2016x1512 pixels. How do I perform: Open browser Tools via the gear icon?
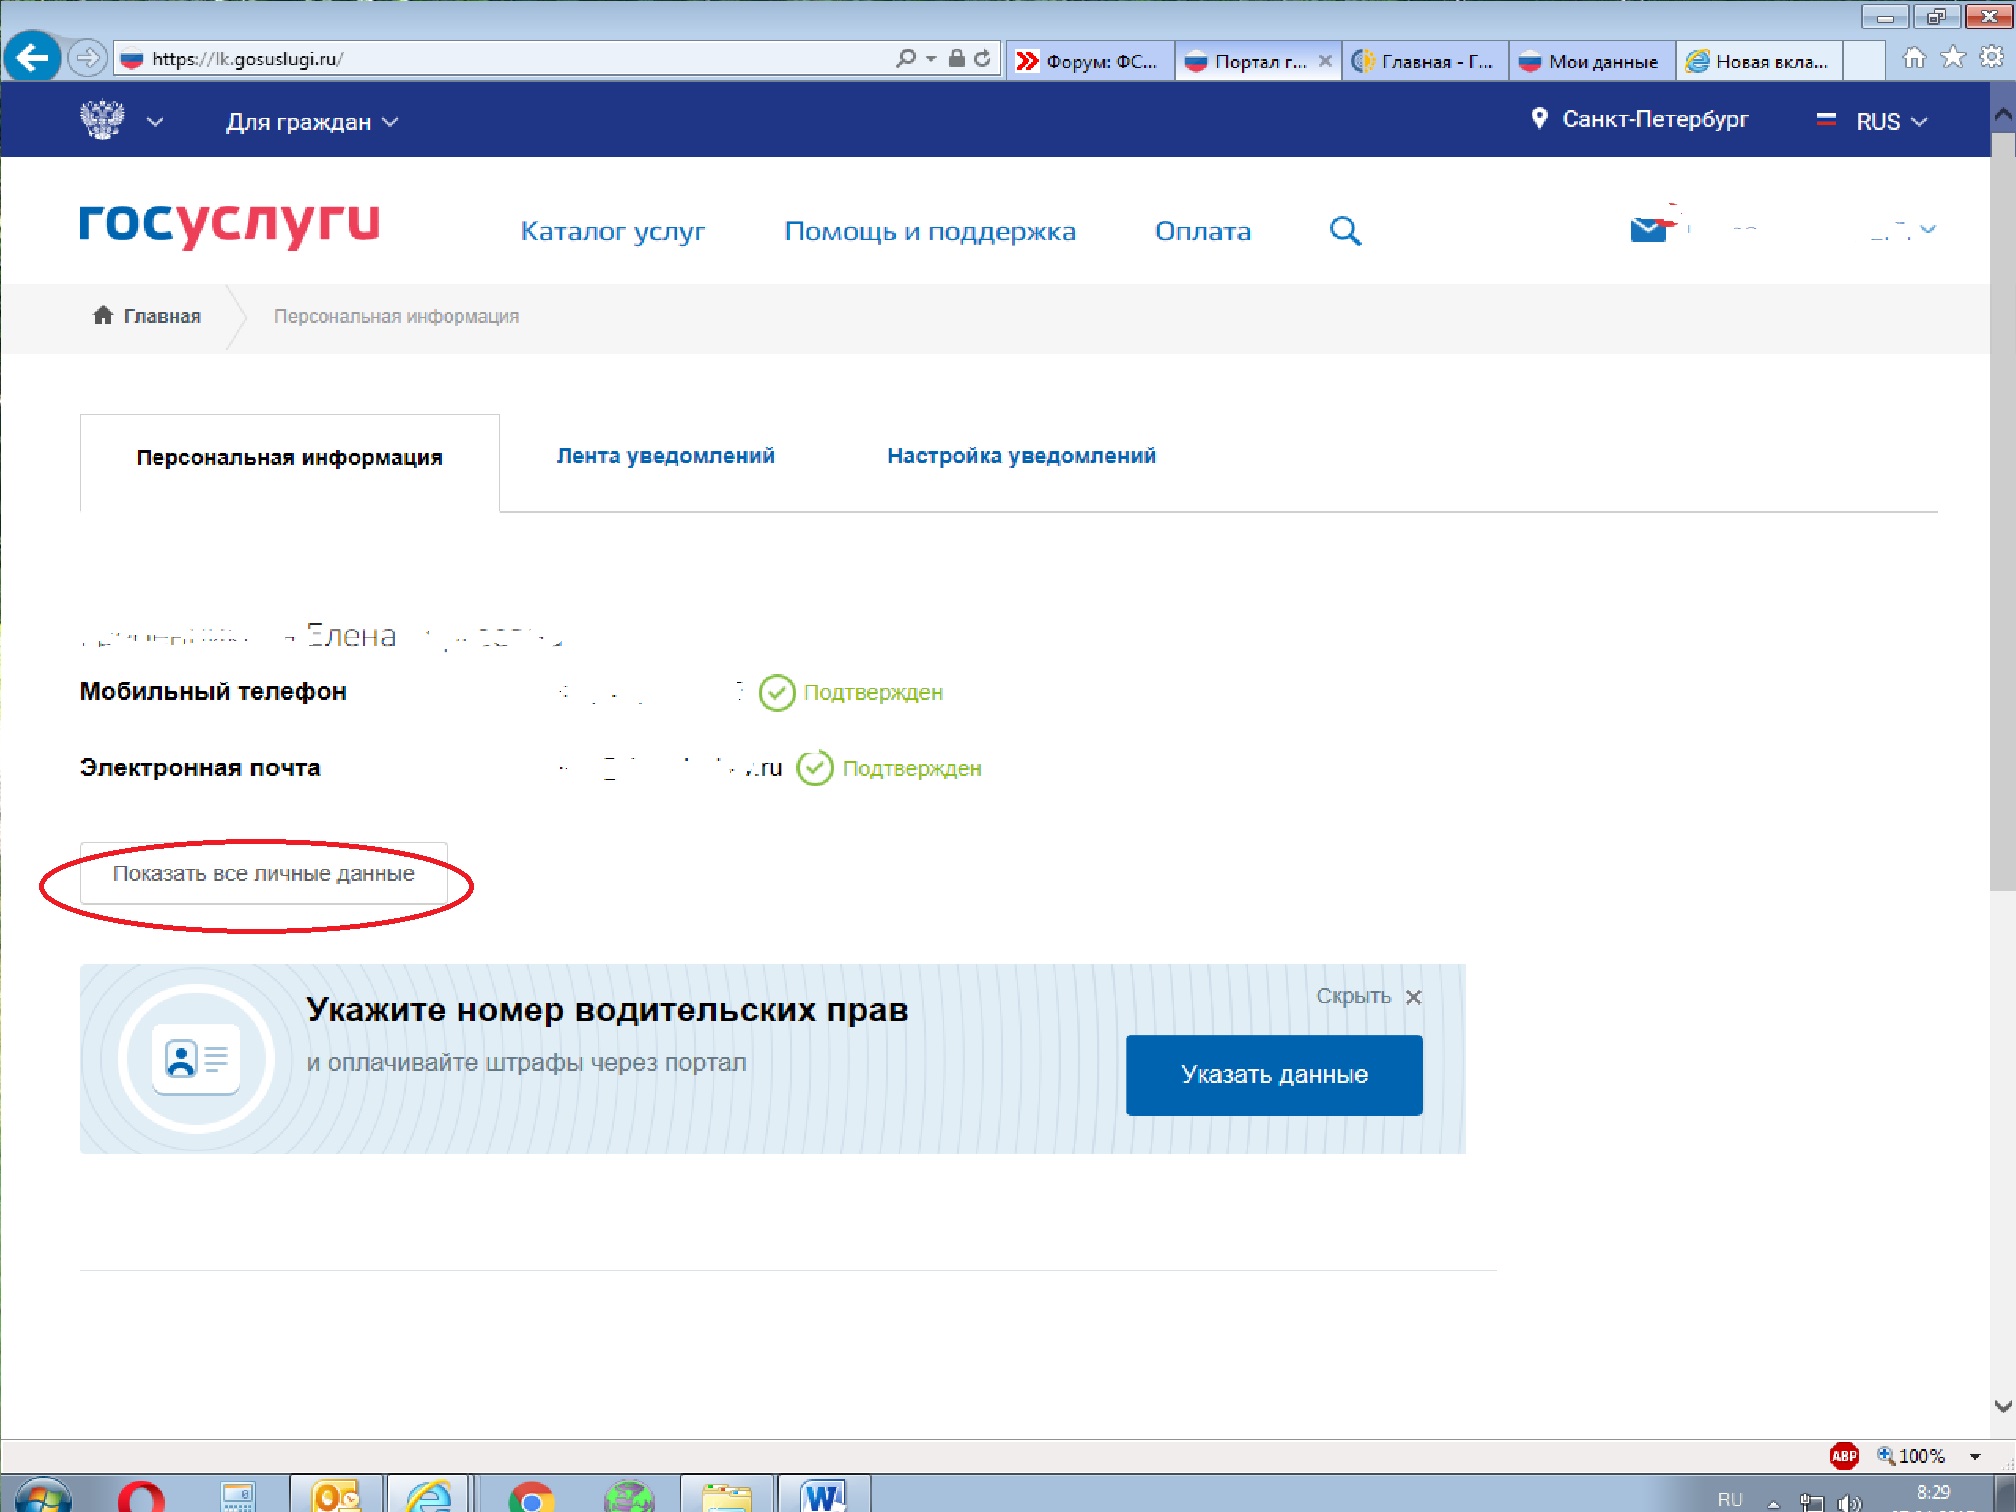[1991, 58]
